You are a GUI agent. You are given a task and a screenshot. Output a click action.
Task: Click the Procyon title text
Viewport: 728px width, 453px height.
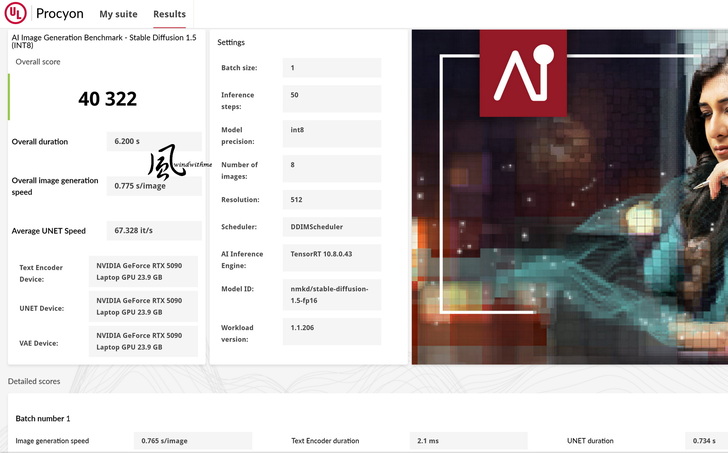[x=59, y=15]
